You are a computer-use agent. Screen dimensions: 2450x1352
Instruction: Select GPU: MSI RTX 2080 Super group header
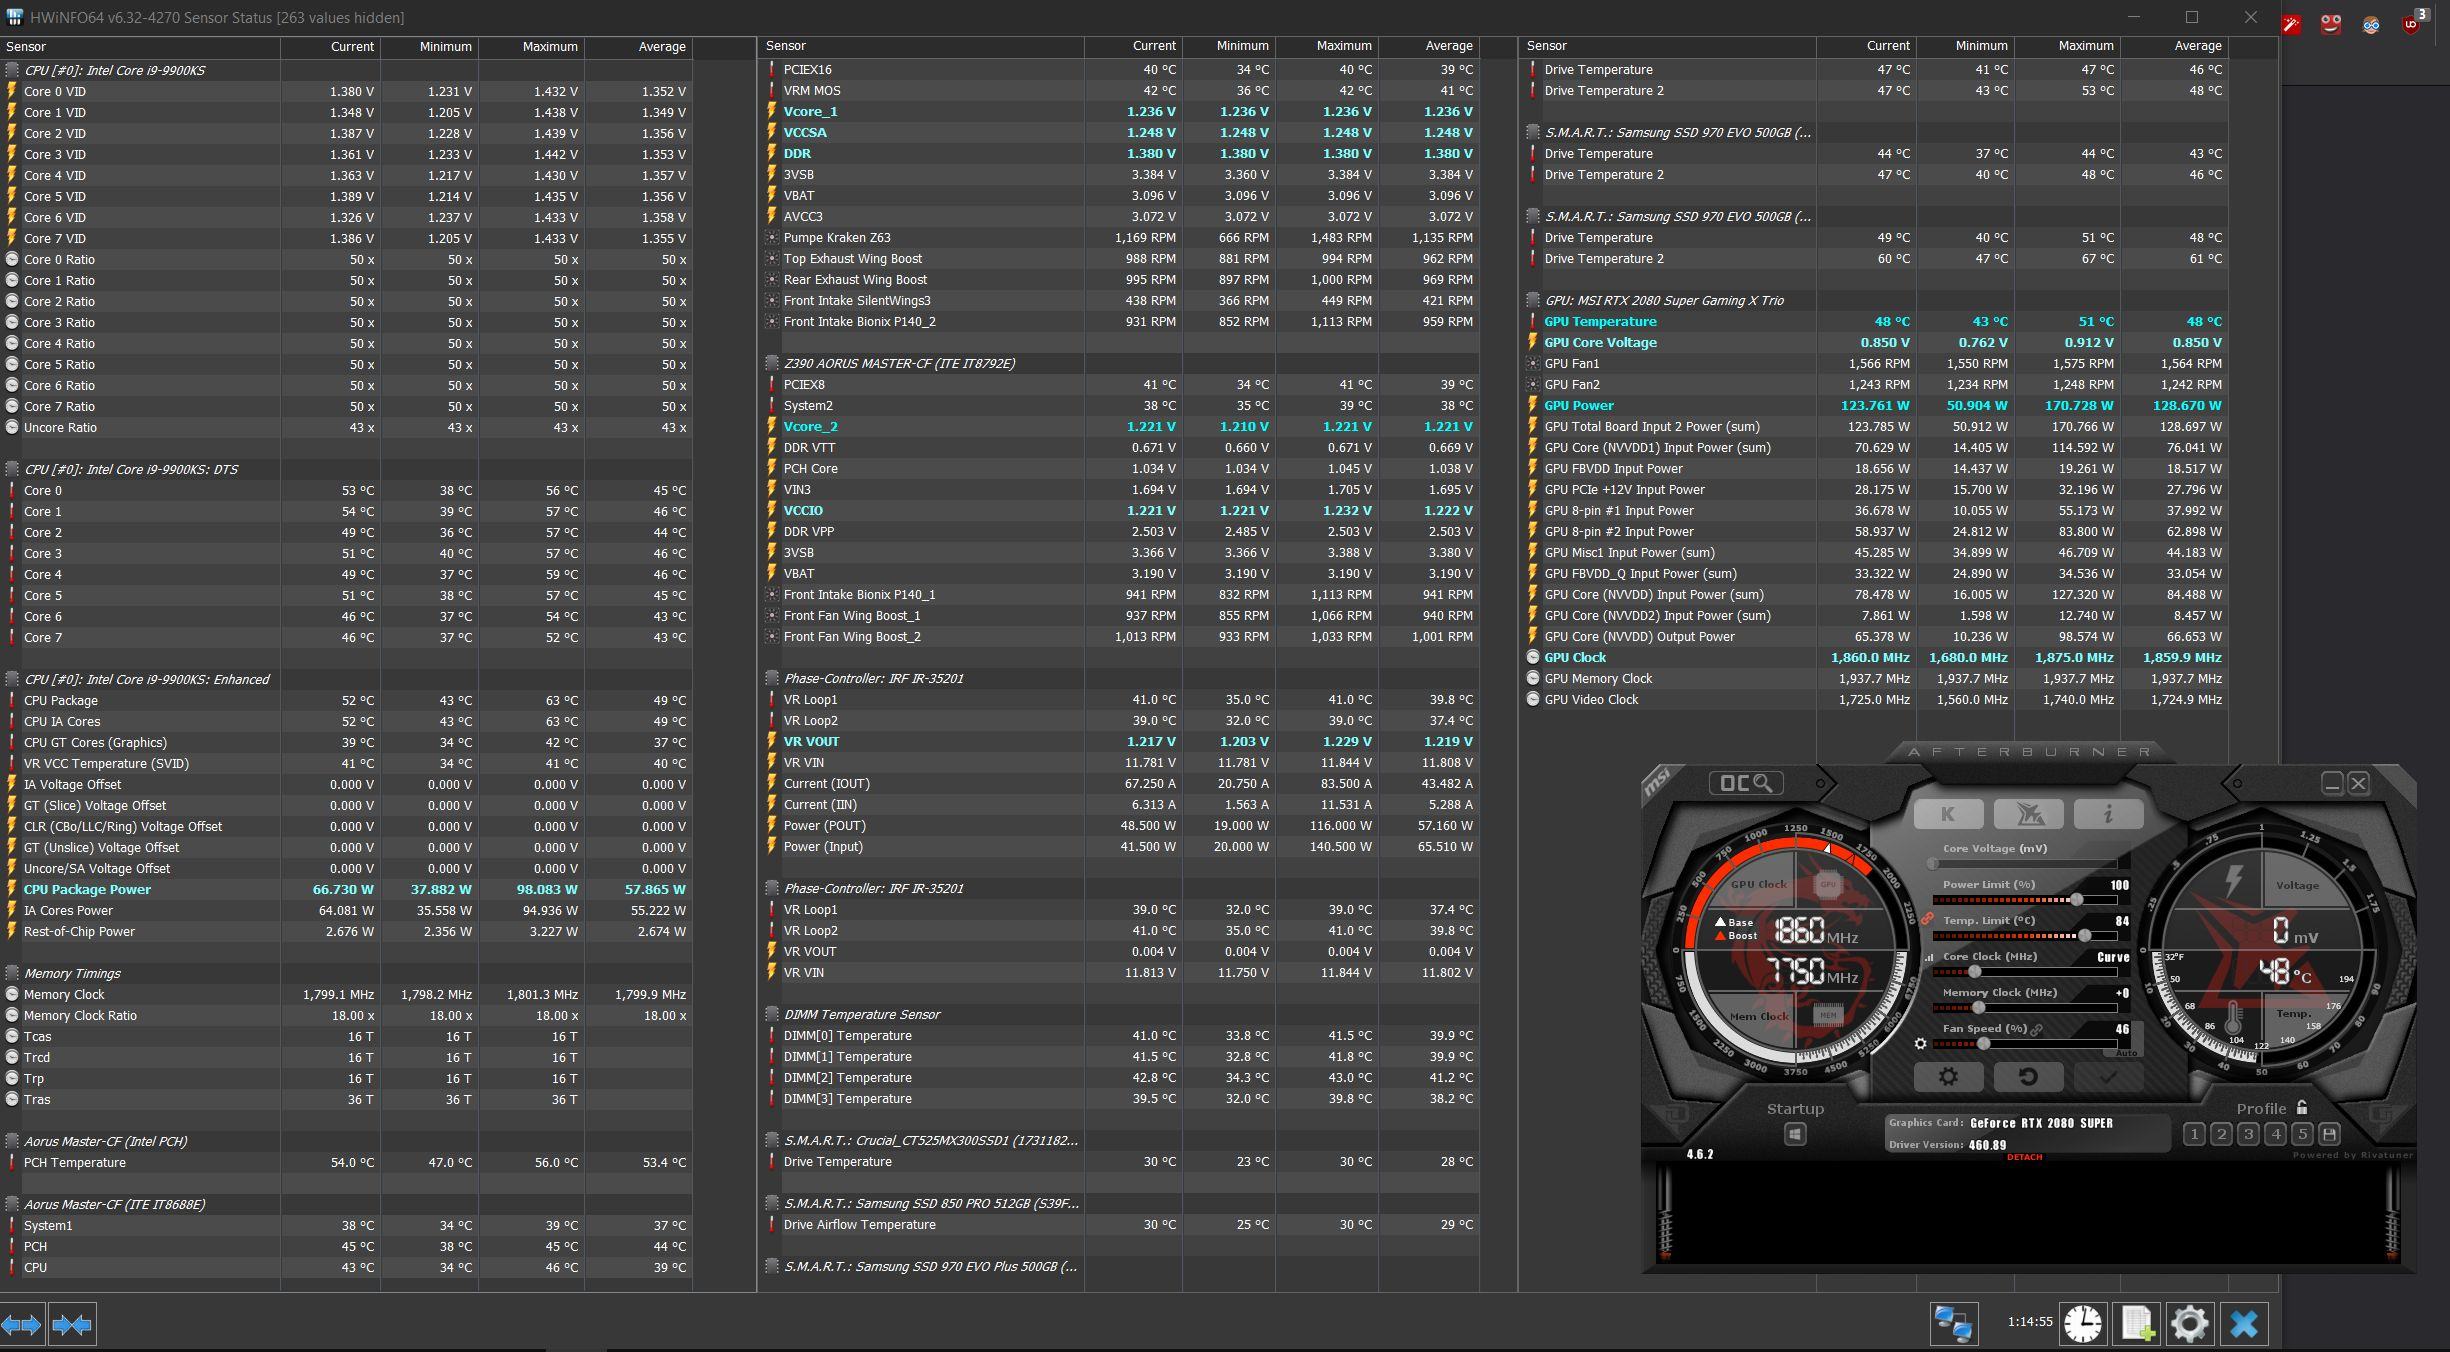1664,300
